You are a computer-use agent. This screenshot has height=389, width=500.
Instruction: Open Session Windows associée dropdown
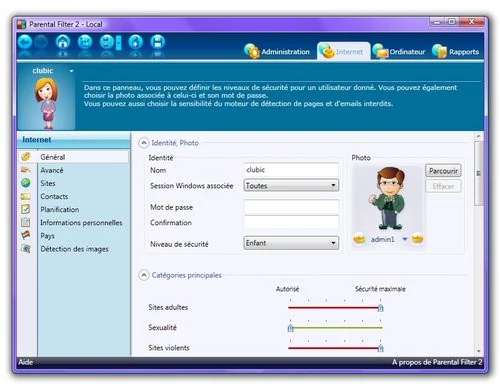[x=291, y=185]
